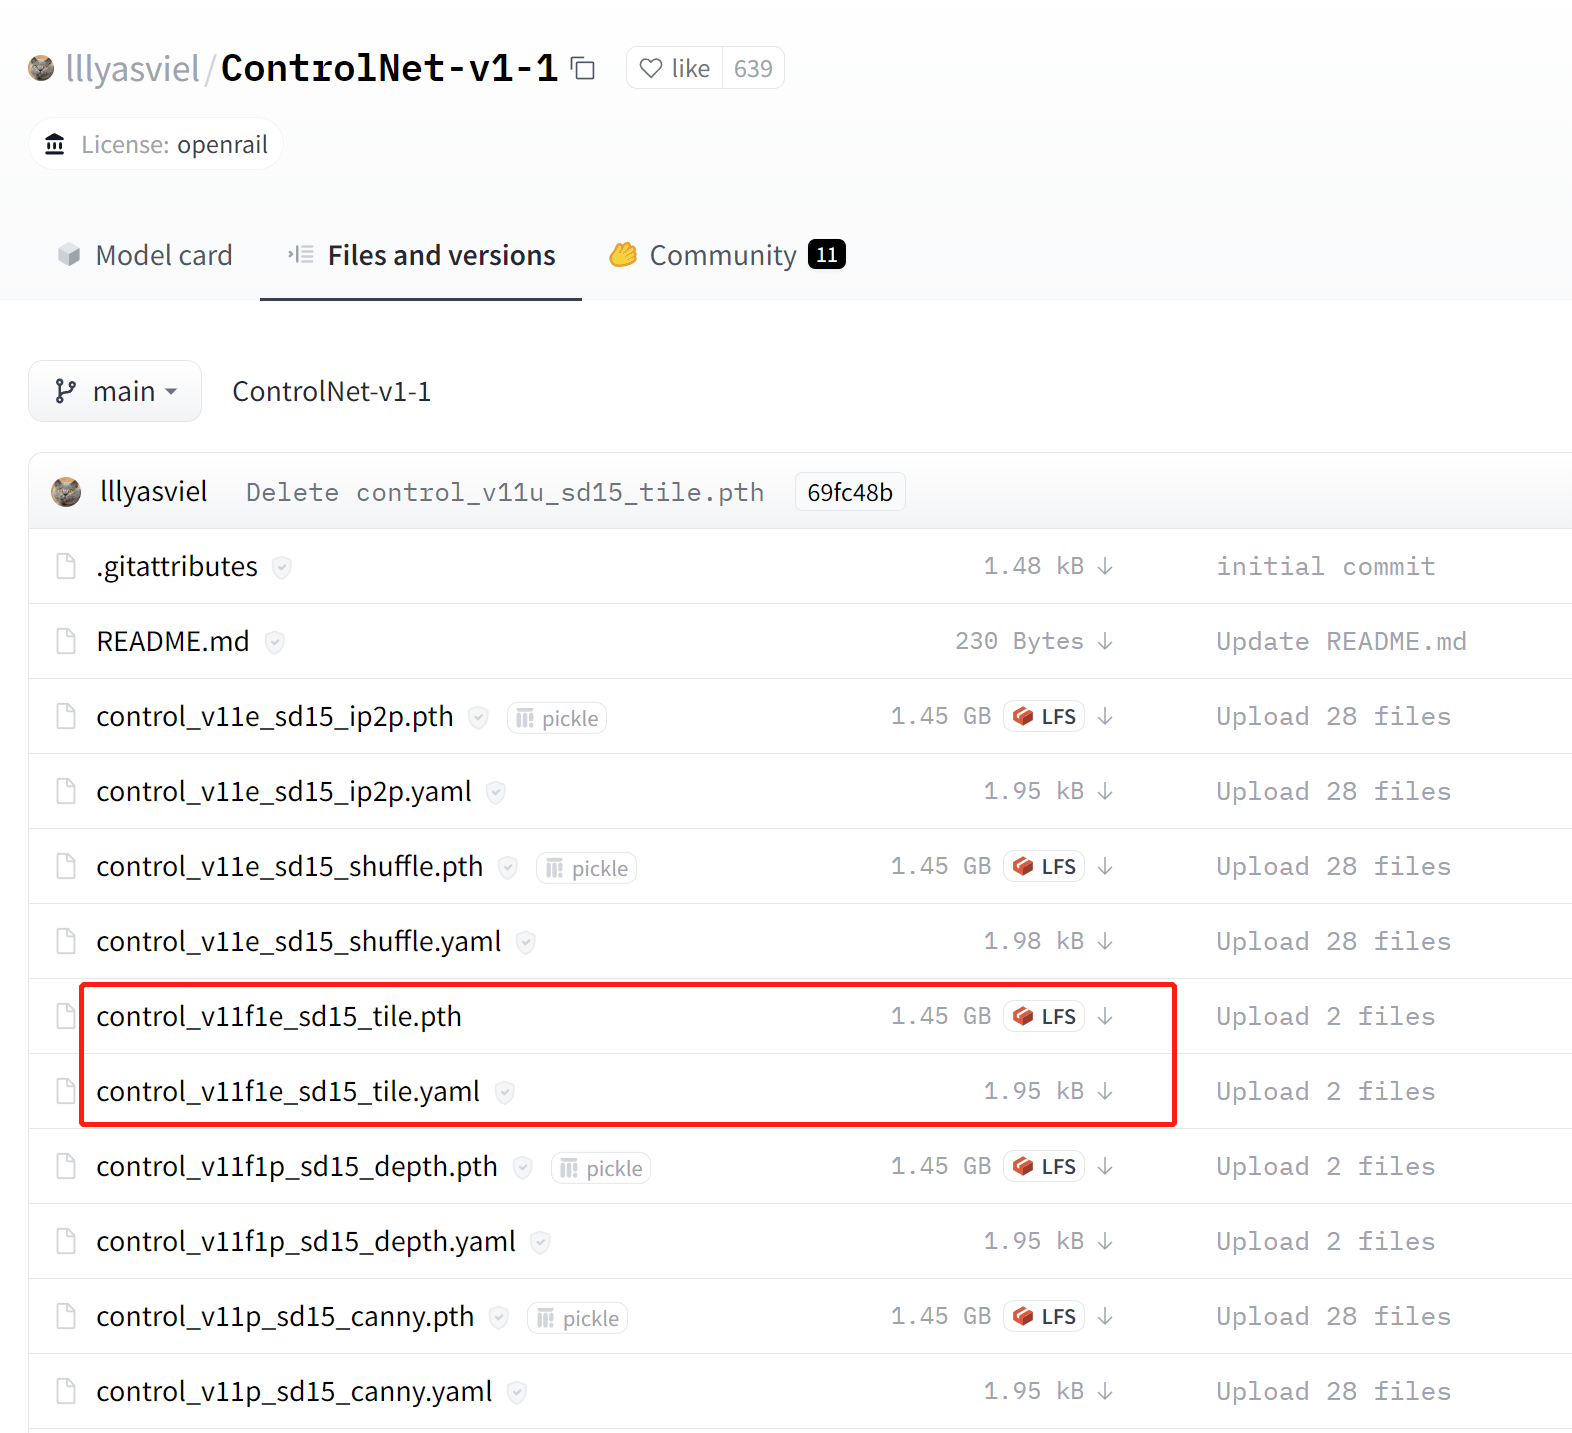
Task: Check the security shield next to control_v11f1p_sd15_depth.yaml
Action: [540, 1242]
